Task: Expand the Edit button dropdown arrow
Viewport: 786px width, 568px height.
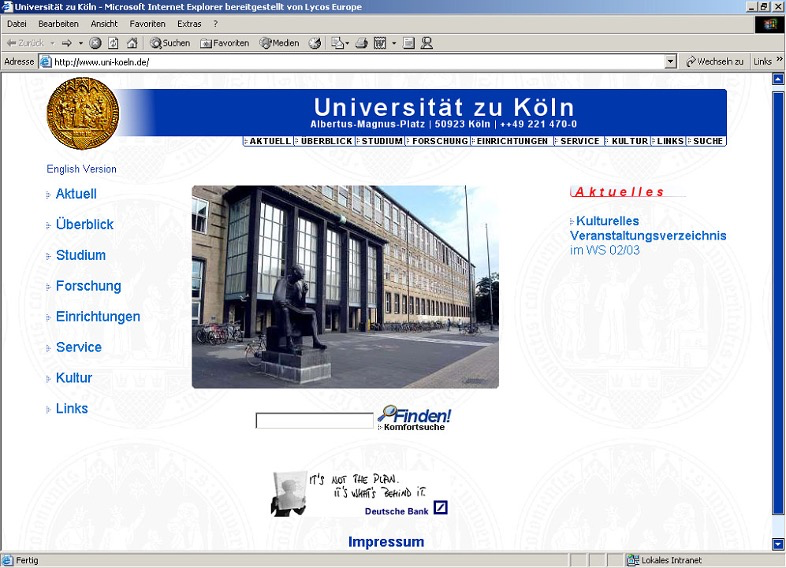Action: [x=394, y=43]
